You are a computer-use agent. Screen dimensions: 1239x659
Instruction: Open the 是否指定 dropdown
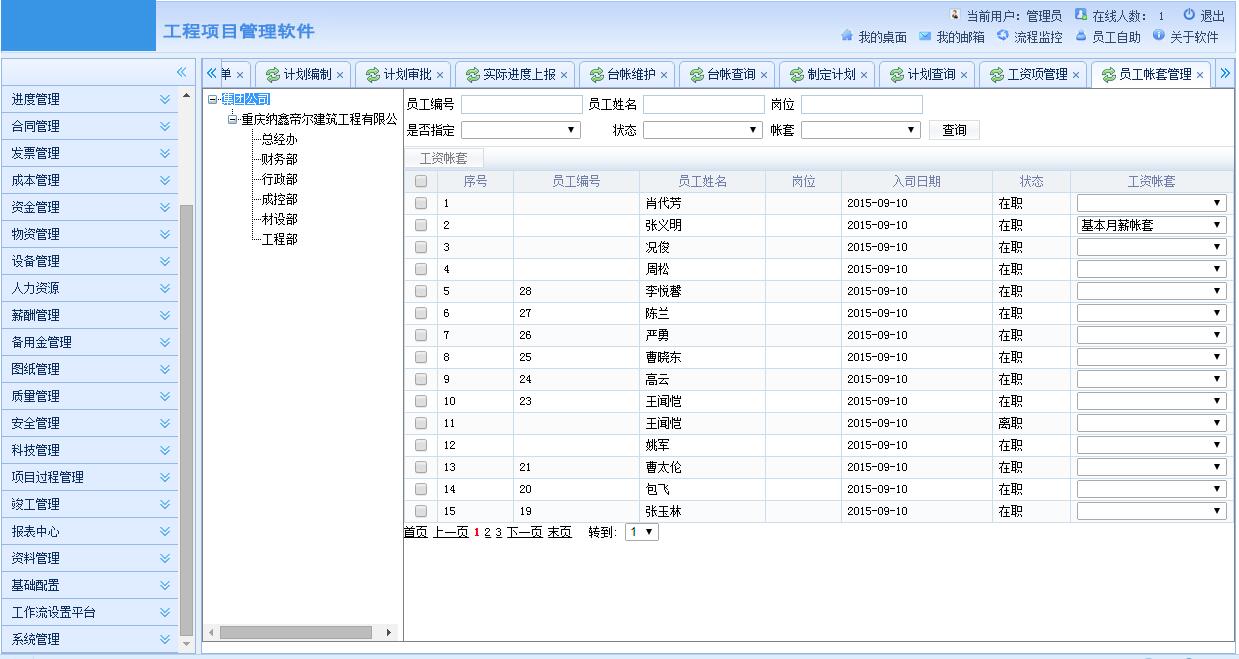point(521,130)
